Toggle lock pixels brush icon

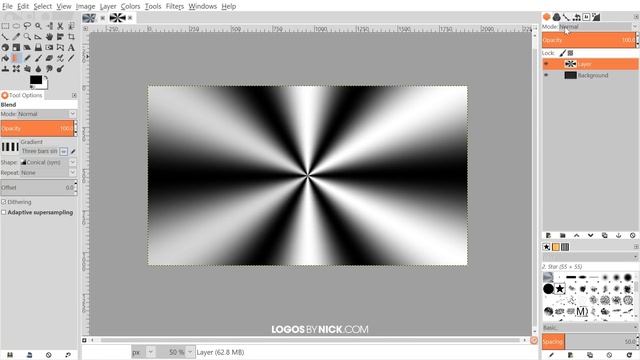[562, 53]
